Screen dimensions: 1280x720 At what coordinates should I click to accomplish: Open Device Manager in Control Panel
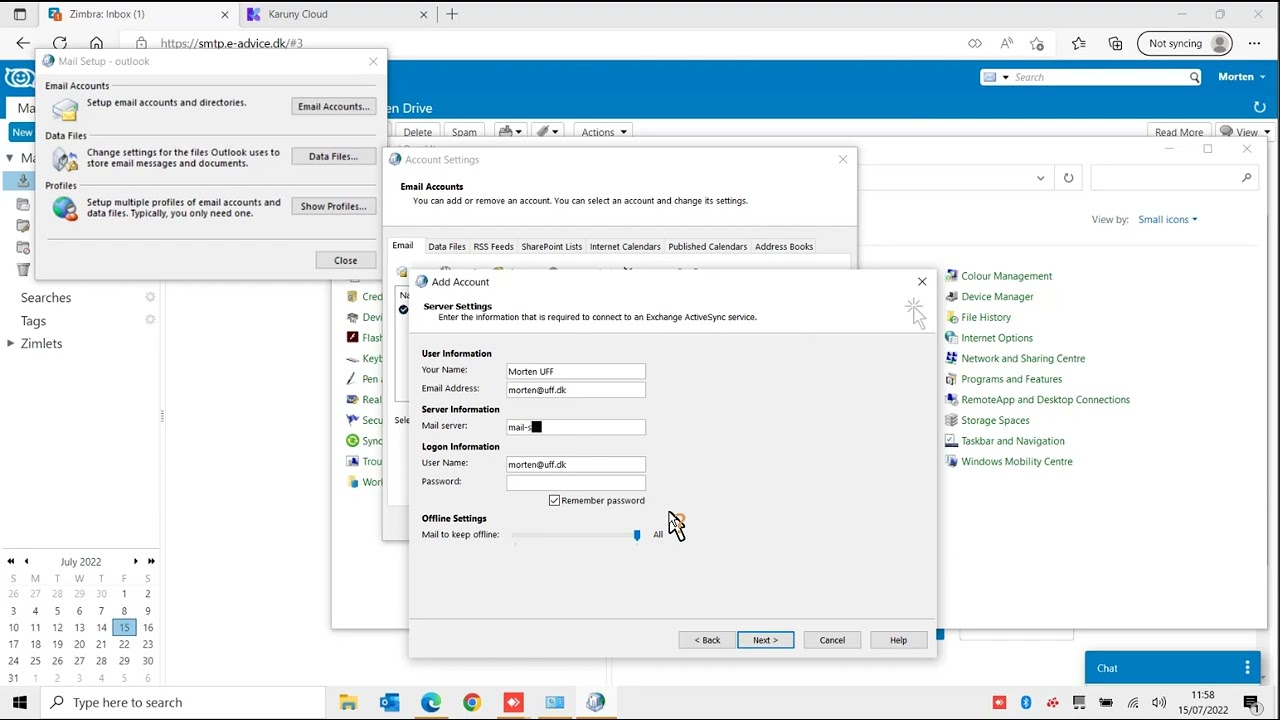click(x=997, y=297)
